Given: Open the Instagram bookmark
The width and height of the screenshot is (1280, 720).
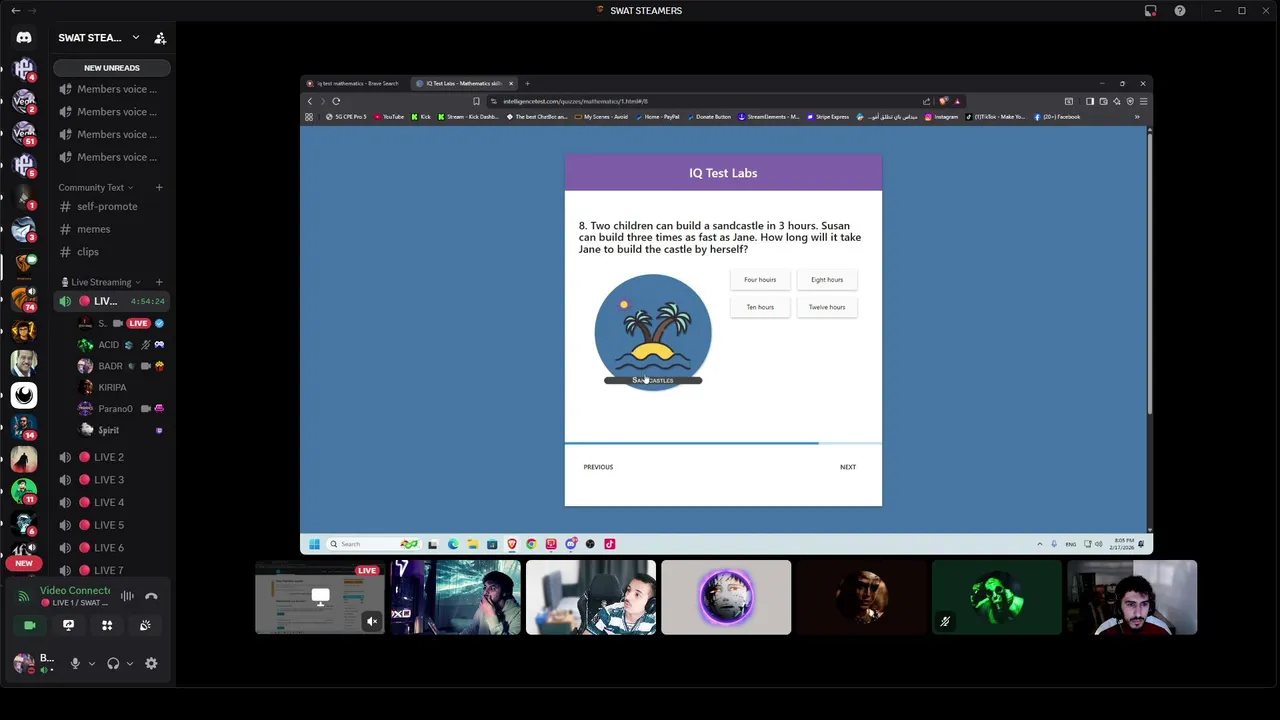Looking at the screenshot, I should click(x=942, y=117).
